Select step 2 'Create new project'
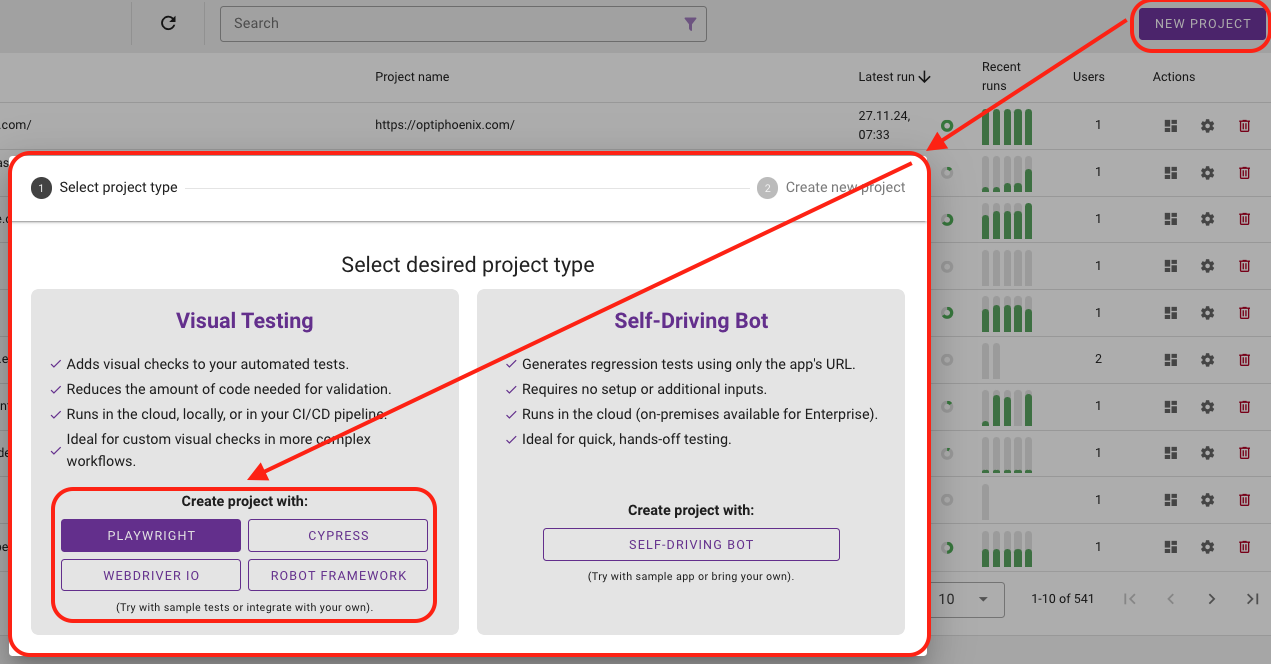1271x664 pixels. click(832, 187)
